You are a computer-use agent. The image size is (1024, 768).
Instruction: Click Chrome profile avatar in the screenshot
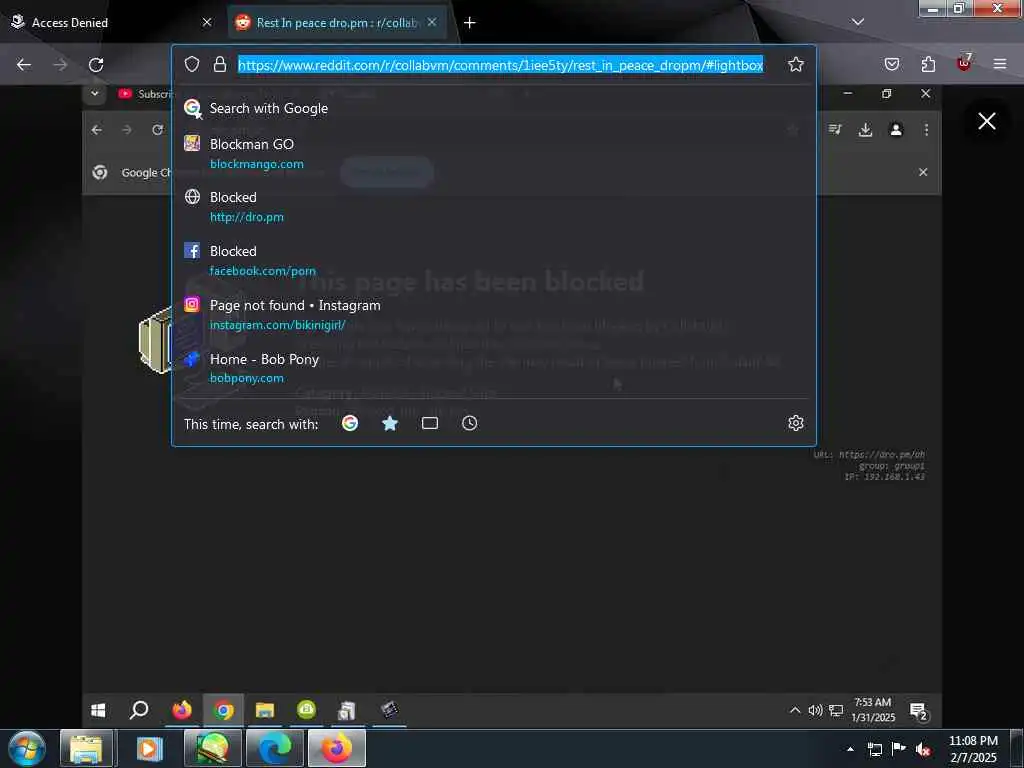click(x=896, y=130)
